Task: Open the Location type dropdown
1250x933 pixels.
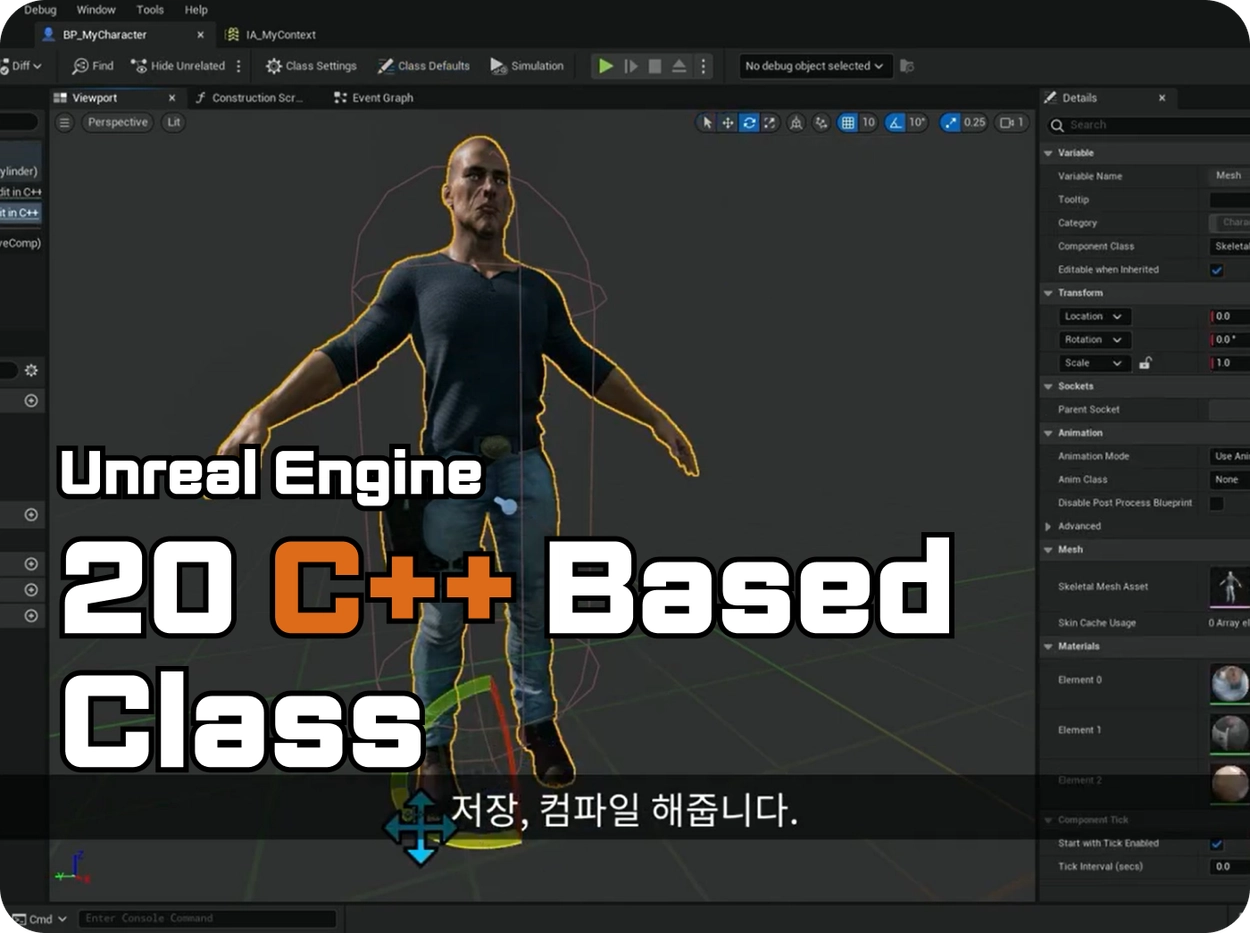Action: (1095, 316)
